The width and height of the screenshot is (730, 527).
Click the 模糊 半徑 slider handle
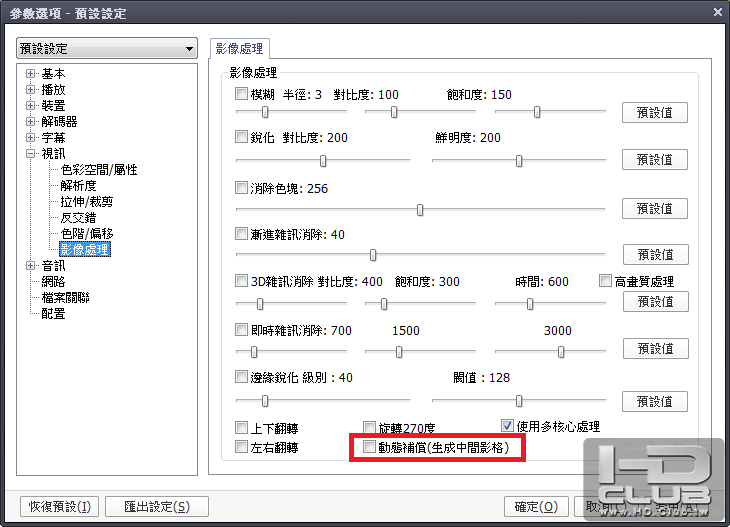pyautogui.click(x=265, y=112)
